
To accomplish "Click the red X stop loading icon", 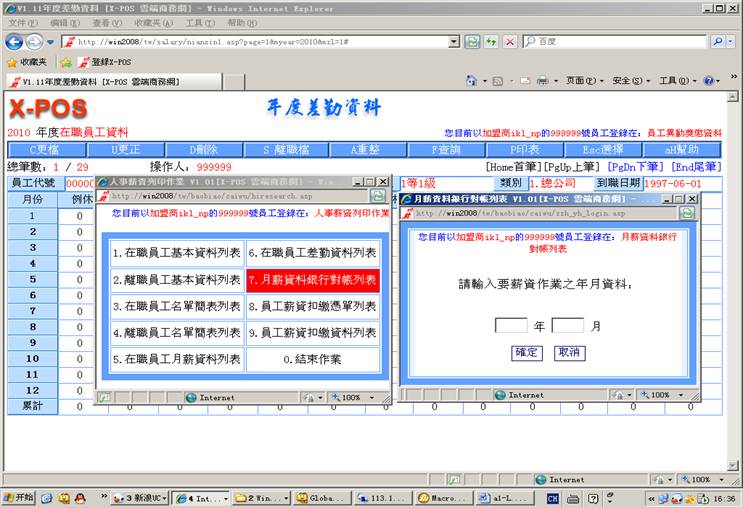I will pyautogui.click(x=509, y=42).
